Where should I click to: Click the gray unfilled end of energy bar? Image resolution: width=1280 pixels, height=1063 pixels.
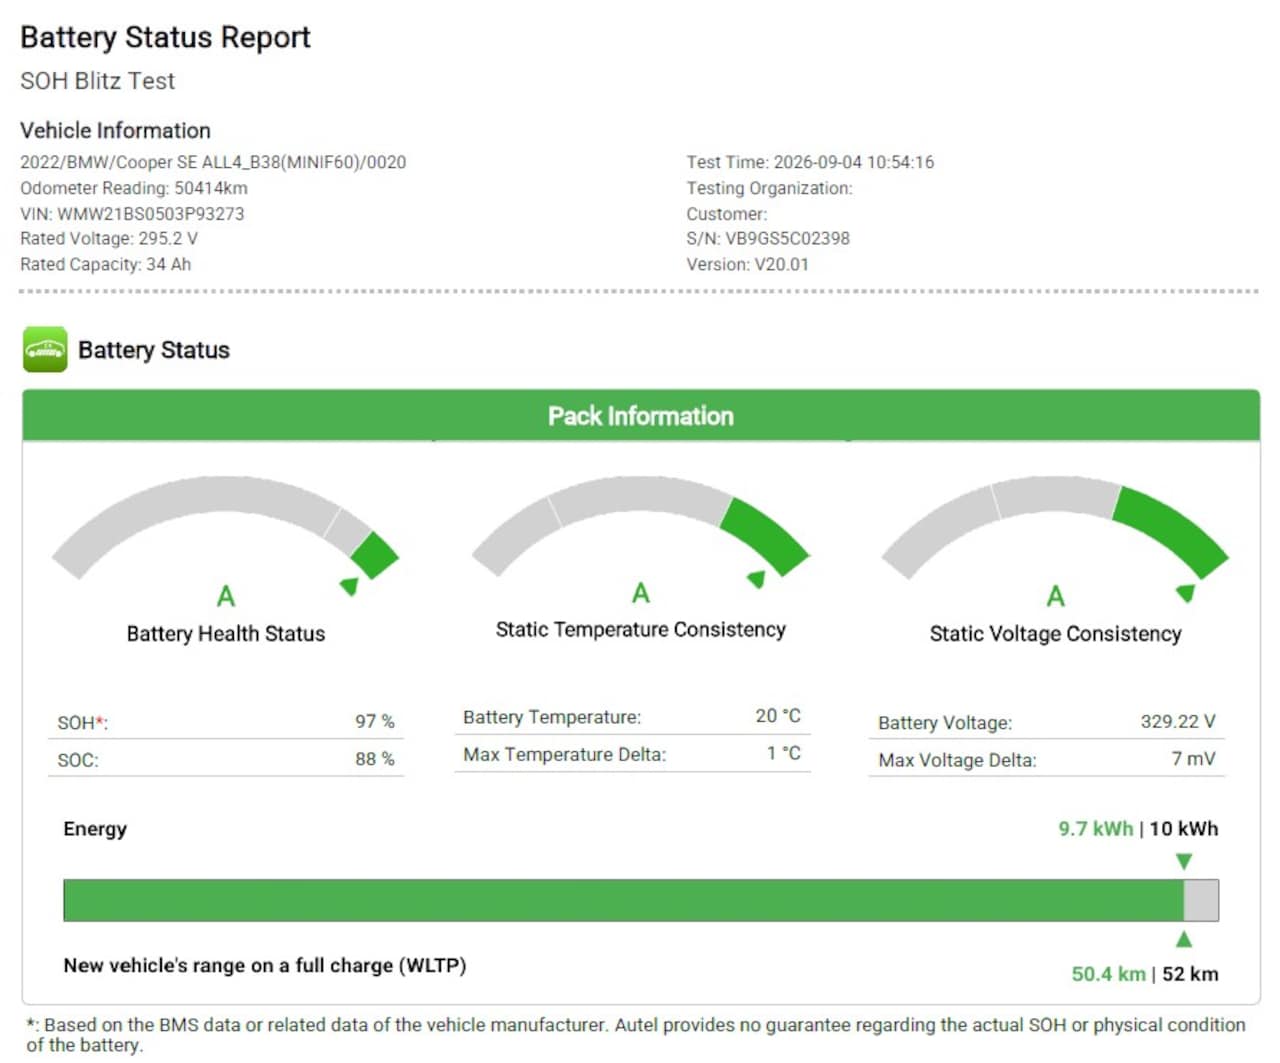pos(1201,900)
